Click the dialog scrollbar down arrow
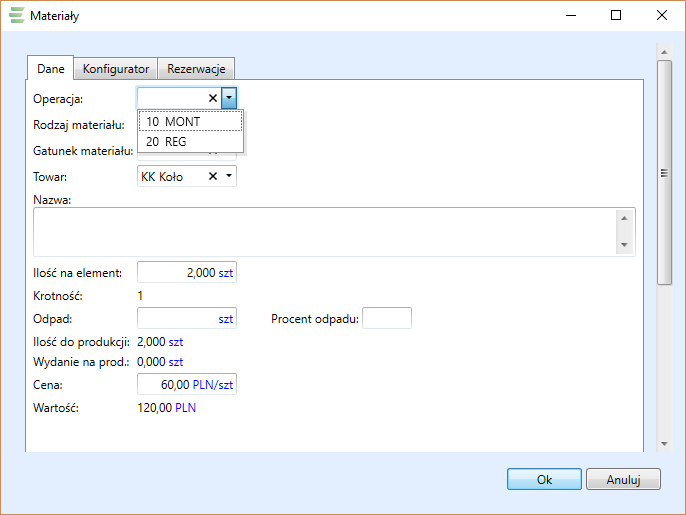Image resolution: width=686 pixels, height=515 pixels. point(663,443)
